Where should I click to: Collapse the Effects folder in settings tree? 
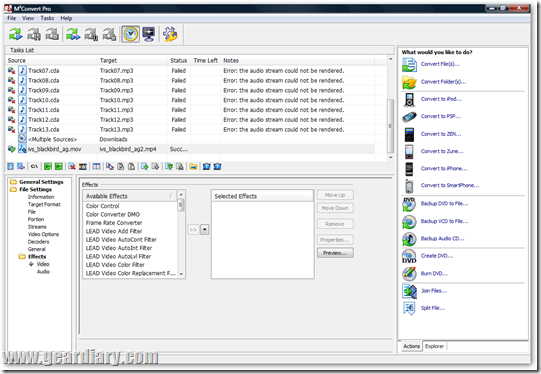pos(22,256)
